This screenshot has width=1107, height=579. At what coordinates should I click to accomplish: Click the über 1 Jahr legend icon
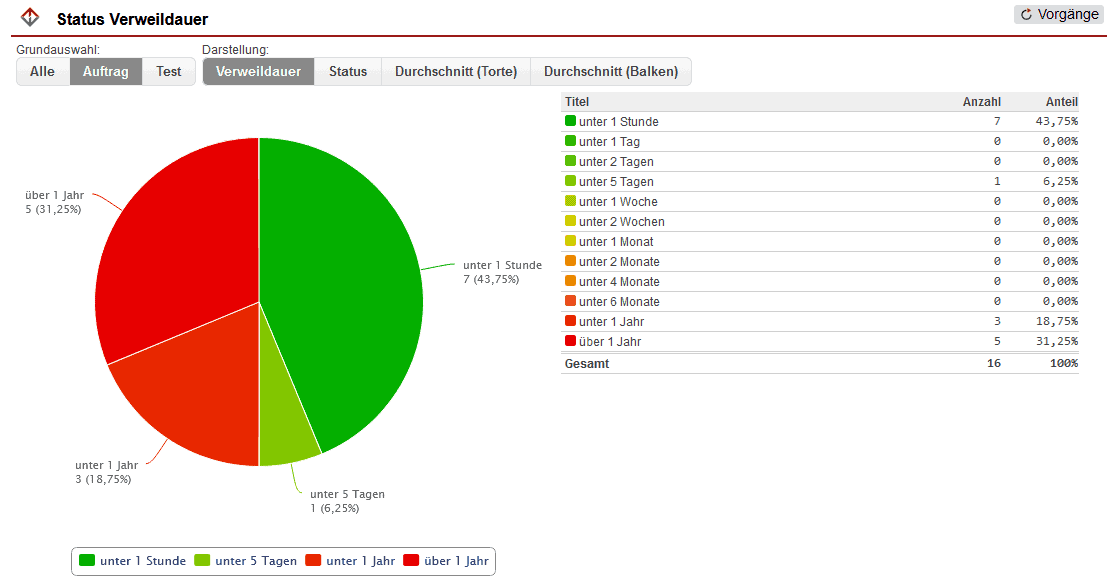pos(411,561)
